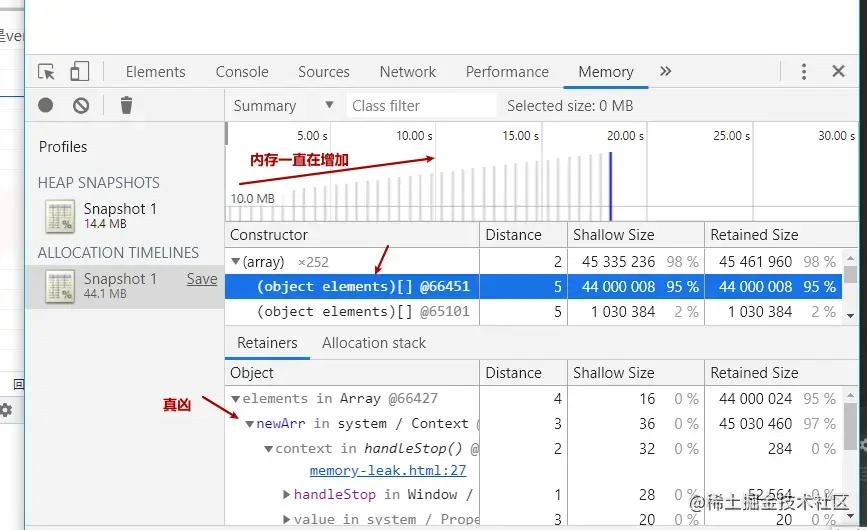Screen dimensions: 867x530
Task: Switch to the Retainers tab
Action: (x=267, y=343)
